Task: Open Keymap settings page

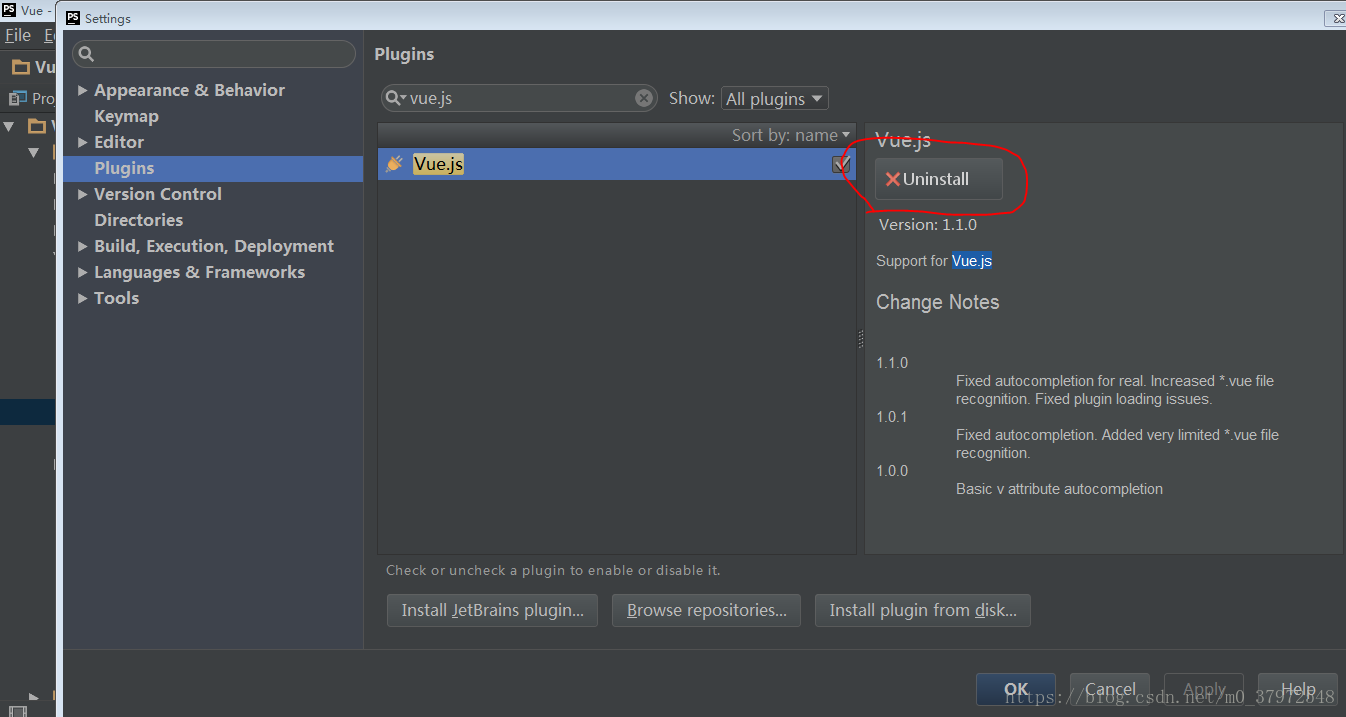Action: point(126,116)
